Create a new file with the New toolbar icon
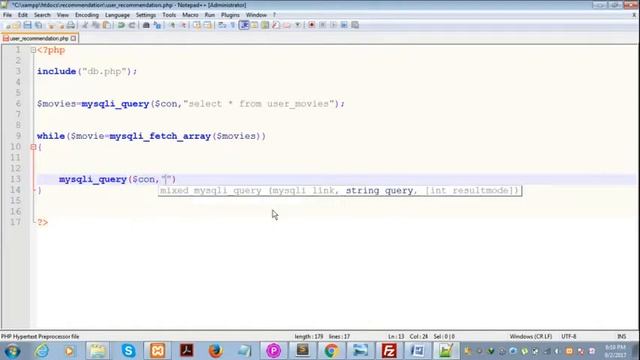 pyautogui.click(x=7, y=25)
